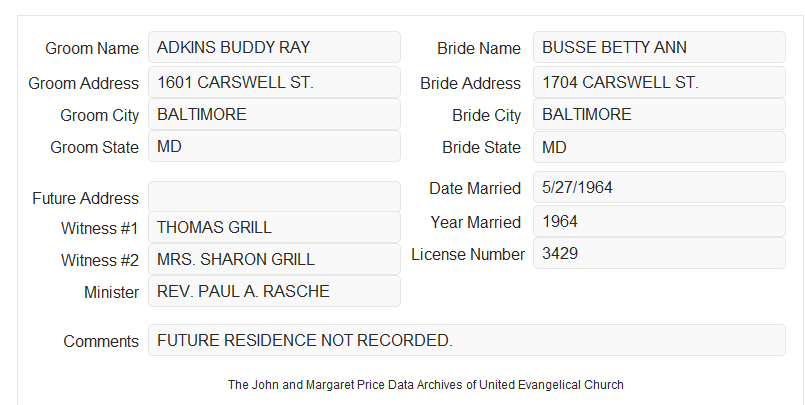Click the Data Archives footer text
Screen dimensions: 805x405
coord(426,384)
